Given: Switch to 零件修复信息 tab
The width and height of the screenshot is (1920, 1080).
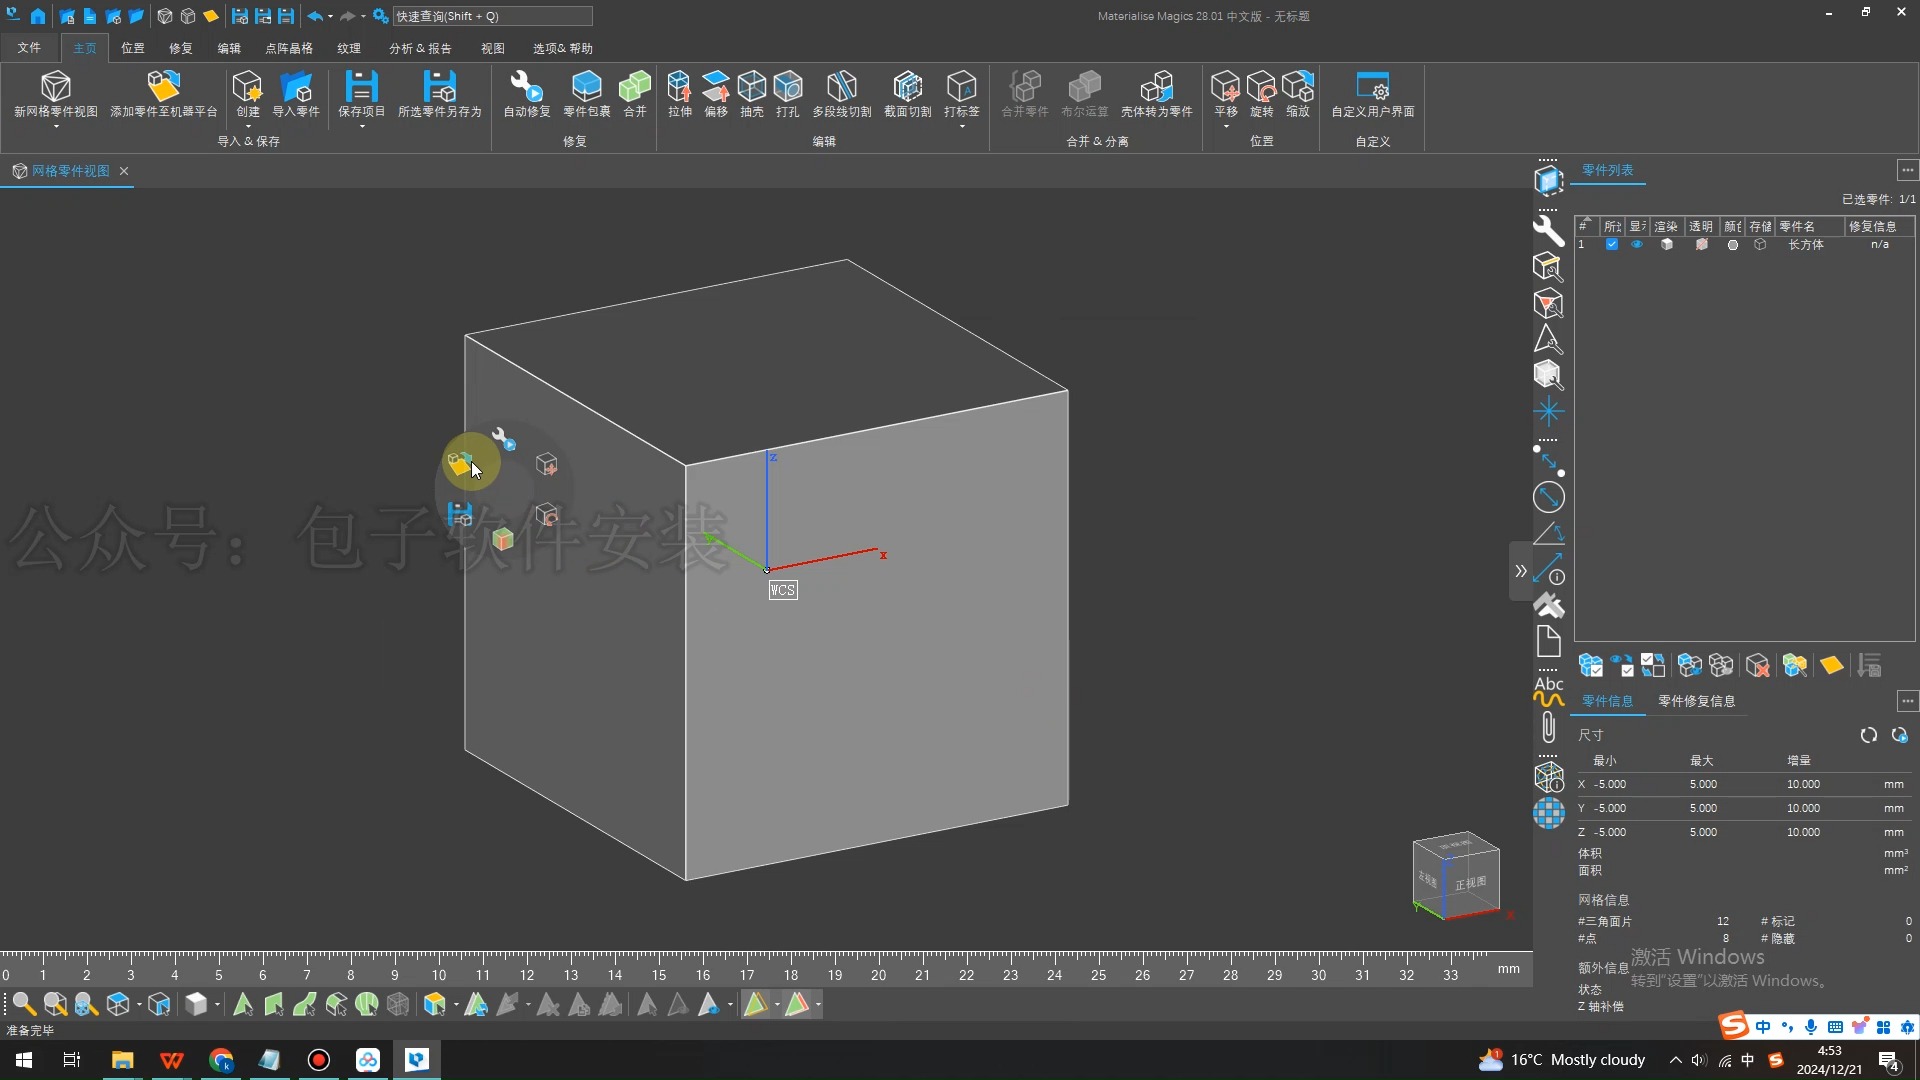Looking at the screenshot, I should (1696, 701).
